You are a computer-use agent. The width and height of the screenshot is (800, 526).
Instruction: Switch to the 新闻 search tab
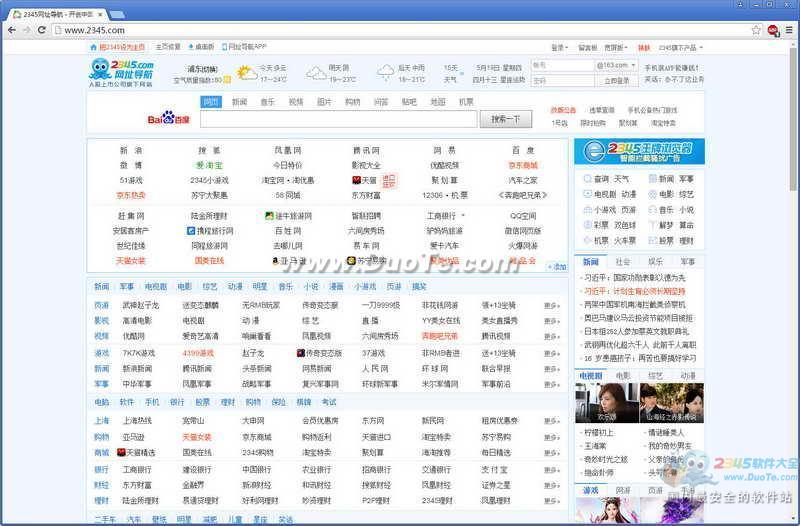pos(239,102)
